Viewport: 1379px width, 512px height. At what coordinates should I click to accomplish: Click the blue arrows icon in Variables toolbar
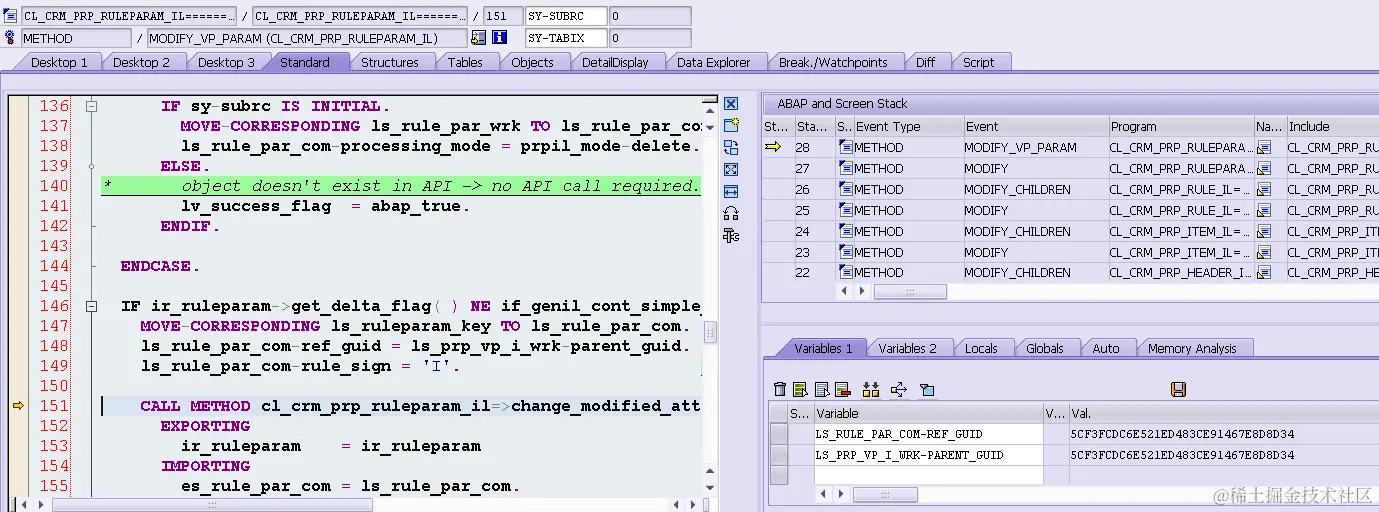tap(898, 389)
